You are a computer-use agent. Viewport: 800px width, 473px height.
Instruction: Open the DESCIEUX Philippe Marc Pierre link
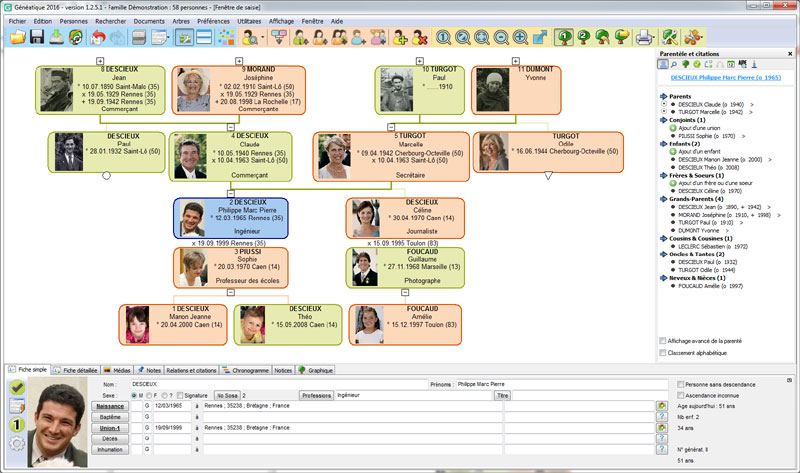pyautogui.click(x=725, y=78)
